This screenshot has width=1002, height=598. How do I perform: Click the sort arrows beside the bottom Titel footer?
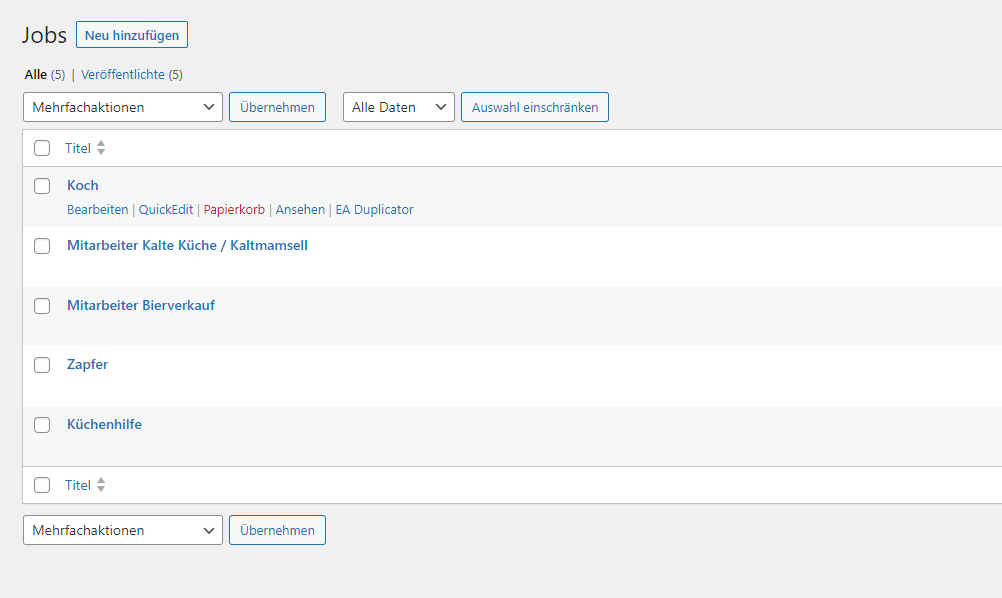click(101, 485)
